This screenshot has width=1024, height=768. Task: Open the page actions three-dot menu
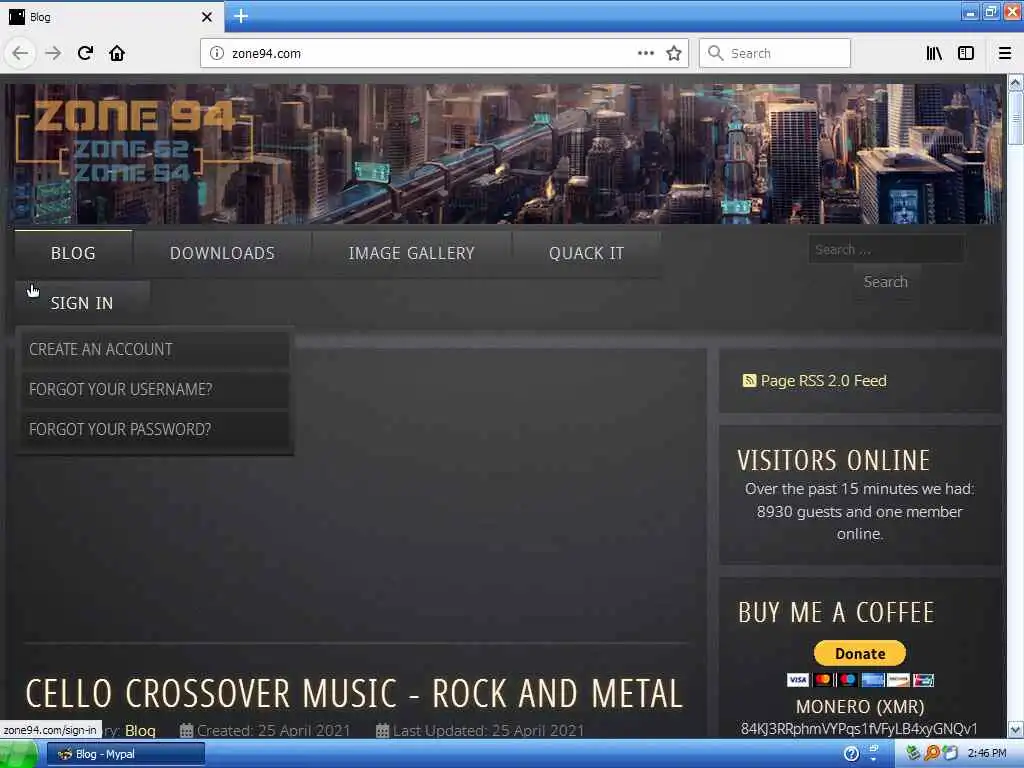(645, 53)
